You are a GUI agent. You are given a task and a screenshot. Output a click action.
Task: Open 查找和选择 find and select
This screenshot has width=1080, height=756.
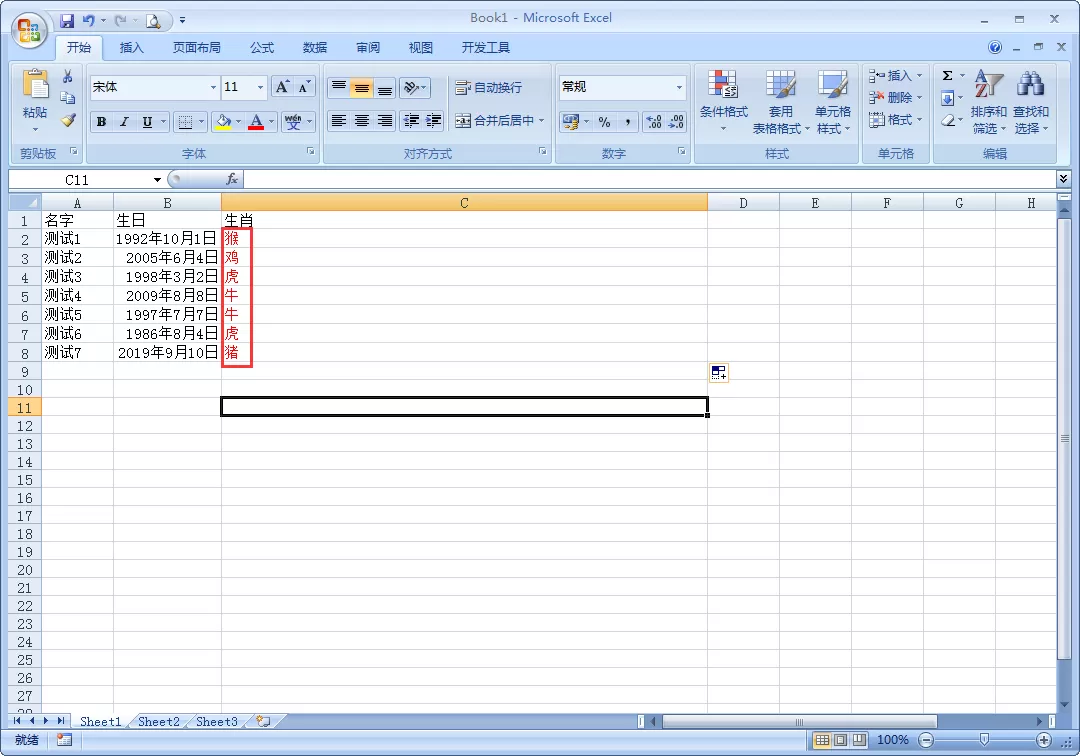(x=1030, y=102)
